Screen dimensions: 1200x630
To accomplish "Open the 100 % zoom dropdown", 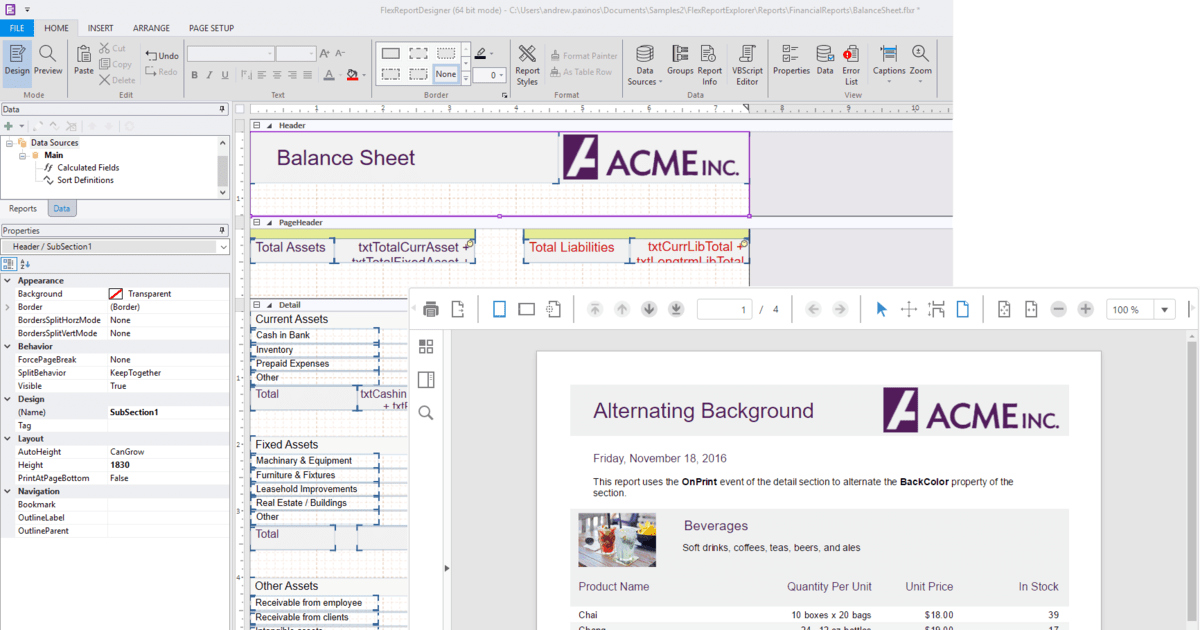I will point(1165,310).
